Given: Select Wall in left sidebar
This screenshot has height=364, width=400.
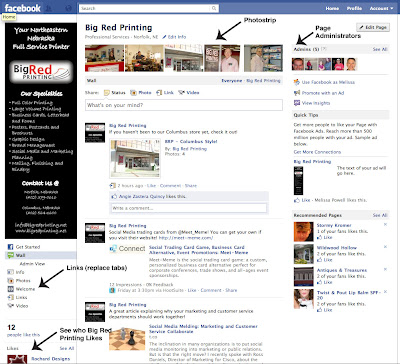Looking at the screenshot, I should [x=41, y=255].
